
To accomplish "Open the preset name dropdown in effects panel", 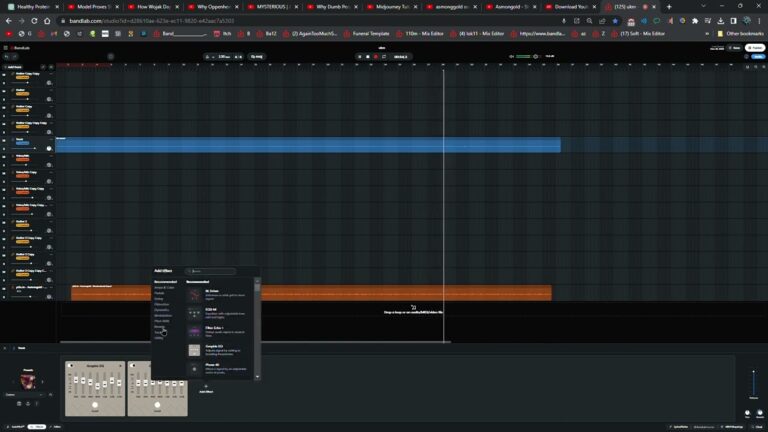I will point(24,395).
